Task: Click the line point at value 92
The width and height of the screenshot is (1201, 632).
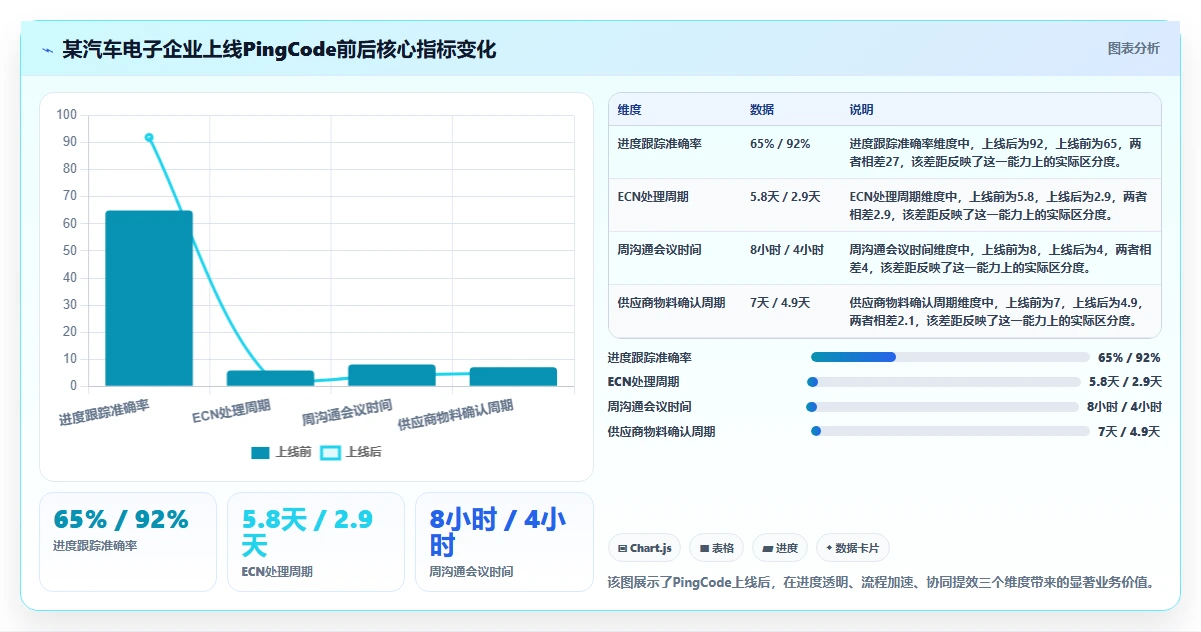Action: 149,137
